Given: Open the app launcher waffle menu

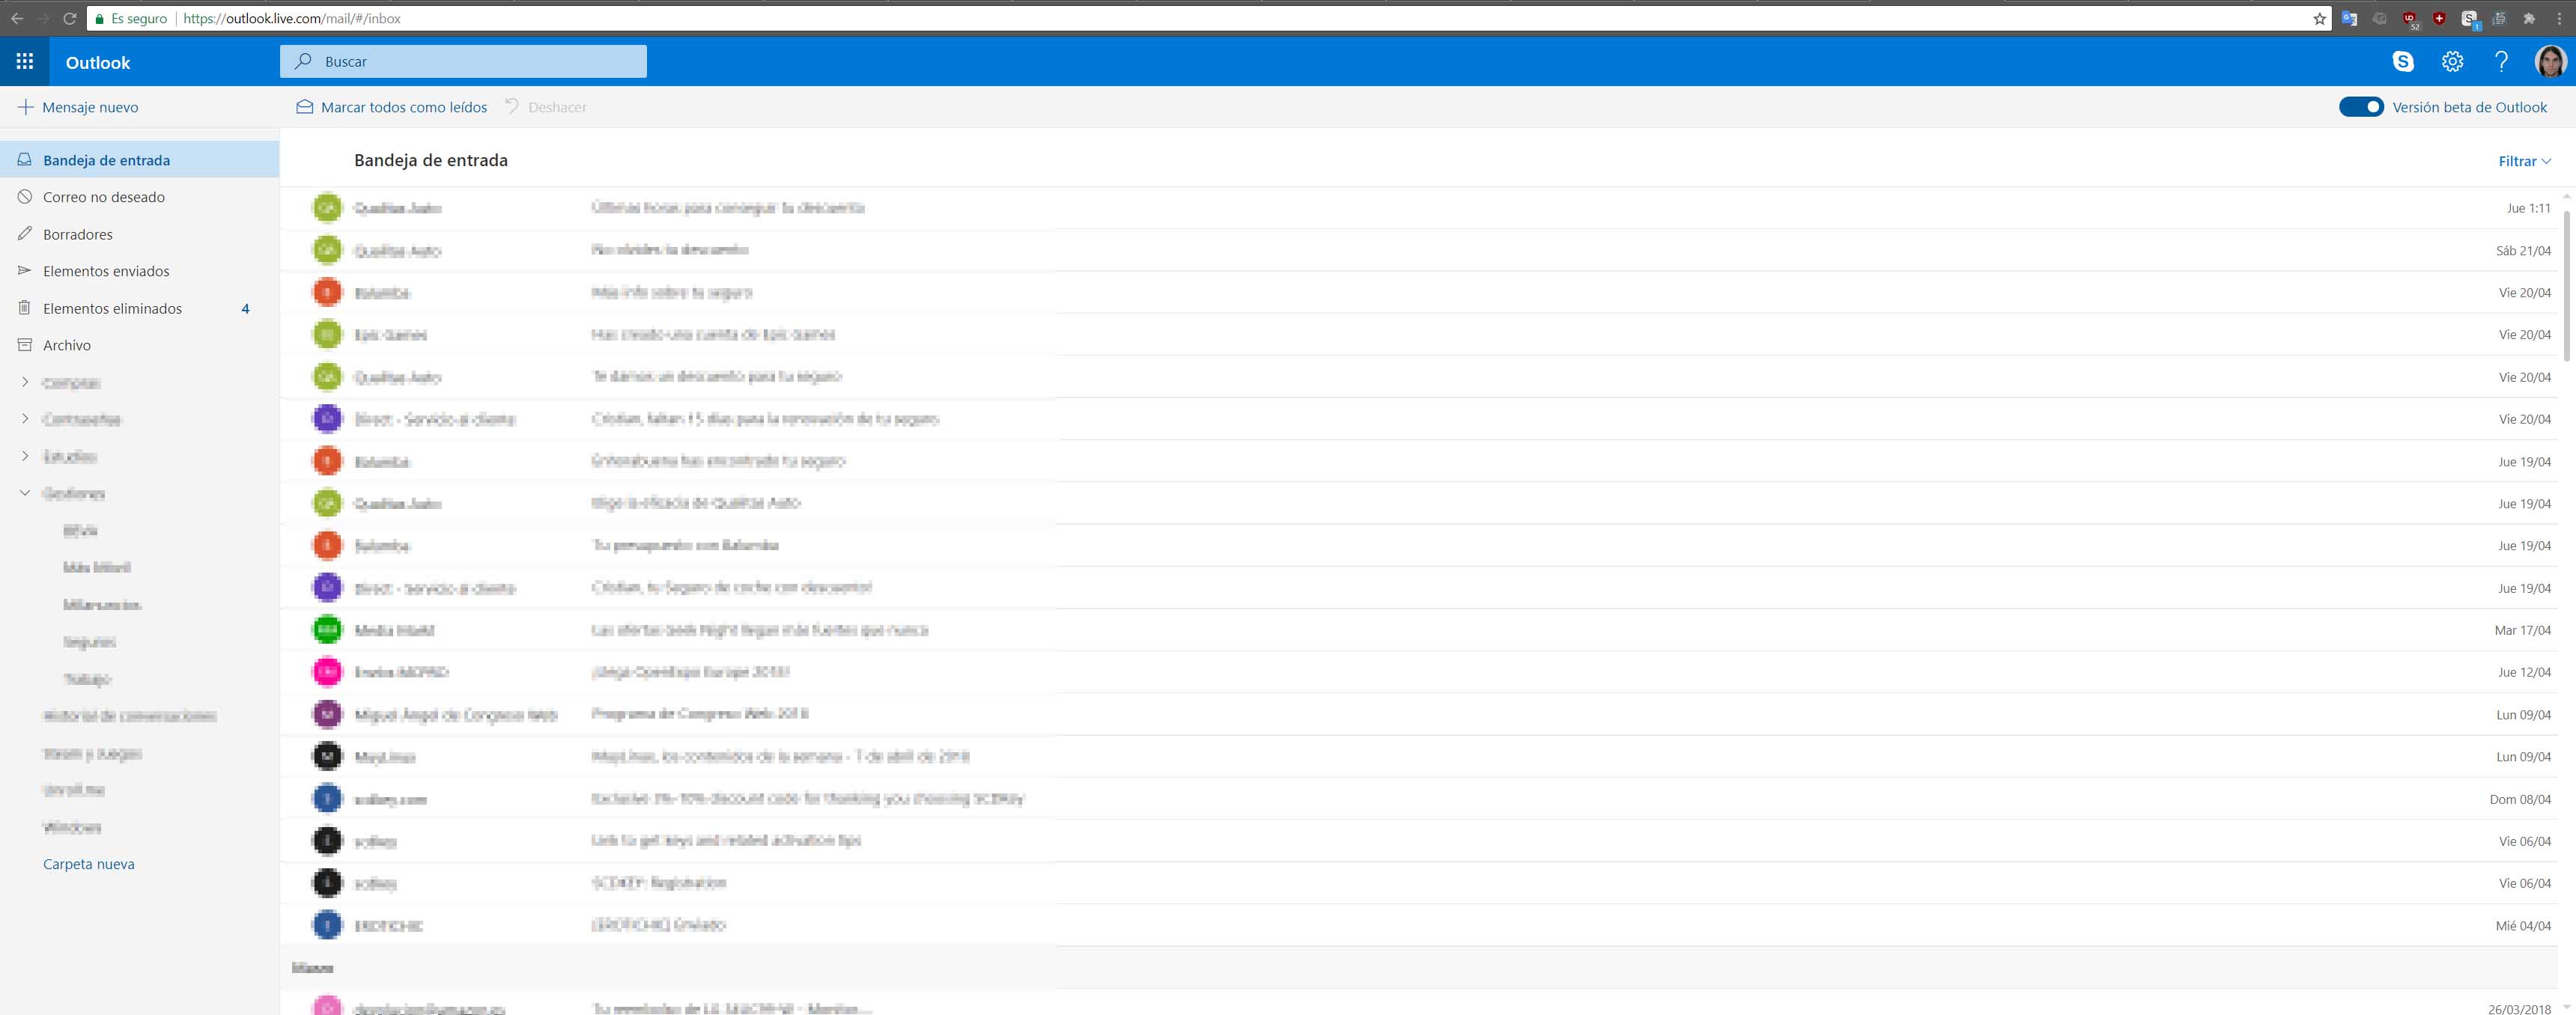Looking at the screenshot, I should point(25,62).
